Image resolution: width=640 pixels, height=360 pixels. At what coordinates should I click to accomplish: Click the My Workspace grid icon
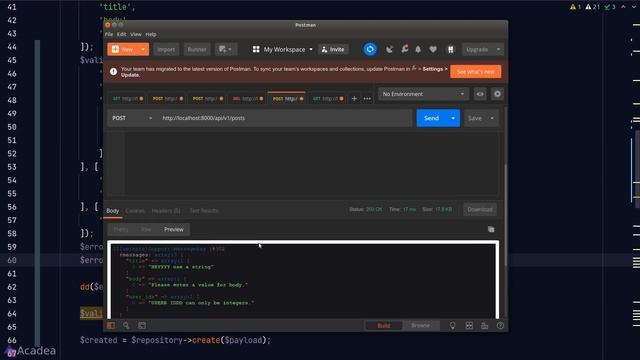(256, 49)
